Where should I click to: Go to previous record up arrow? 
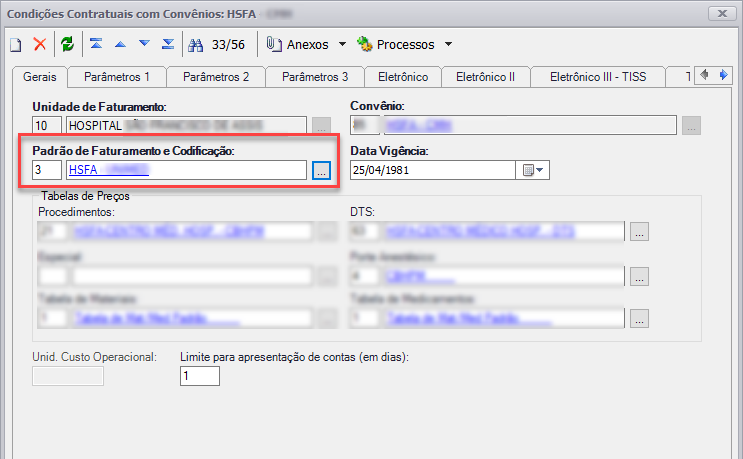[x=120, y=44]
